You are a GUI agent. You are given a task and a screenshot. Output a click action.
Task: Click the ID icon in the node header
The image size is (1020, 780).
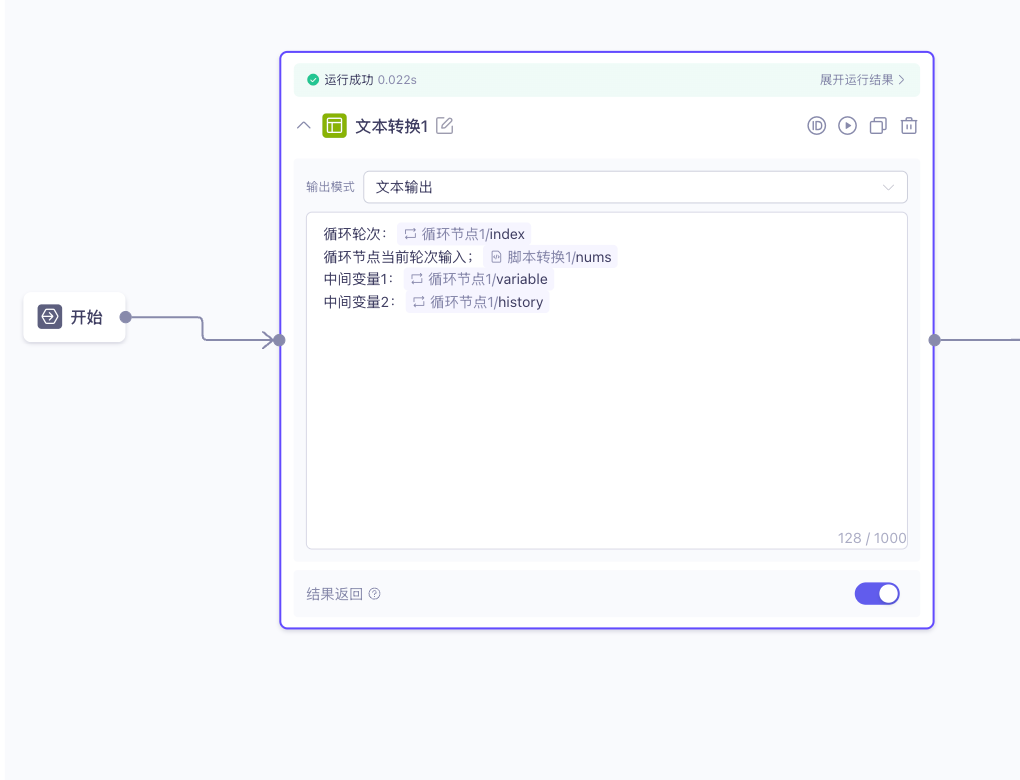(x=816, y=125)
